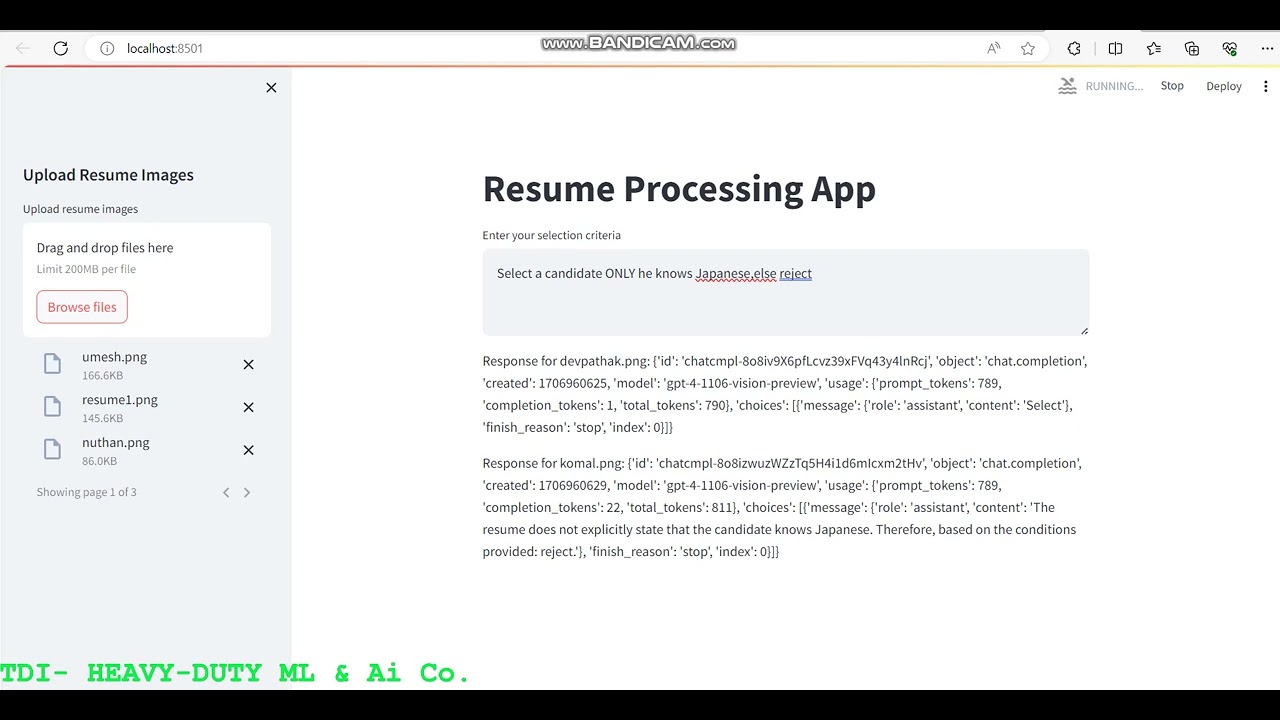Screen dimensions: 1280x720
Task: Delete nuthan.png from upload list
Action: 249,451
